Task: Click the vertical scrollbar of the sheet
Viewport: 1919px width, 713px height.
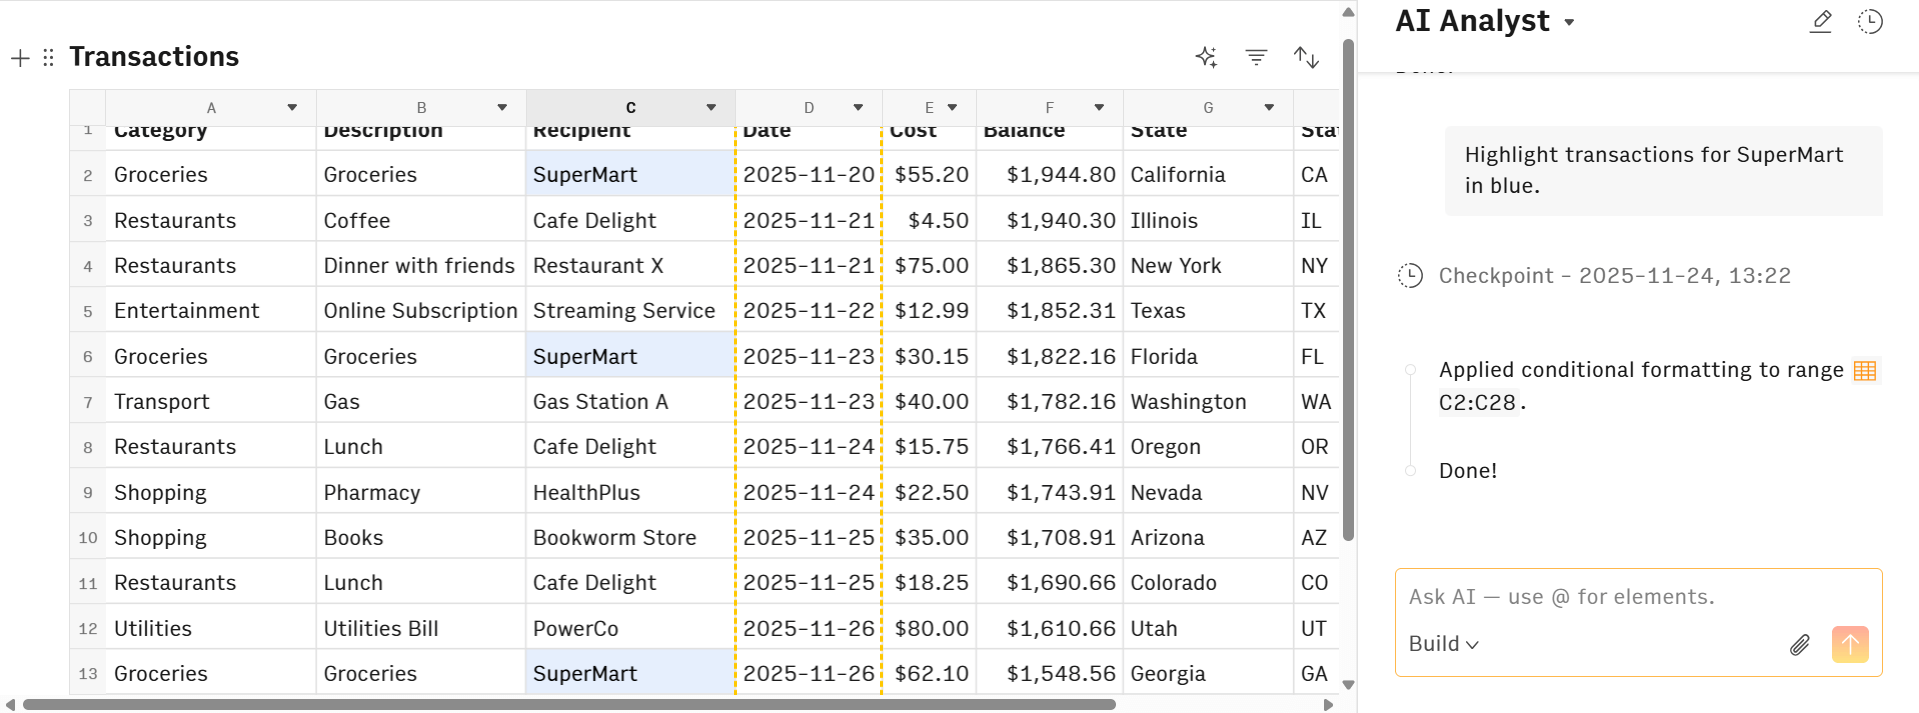Action: (1348, 290)
